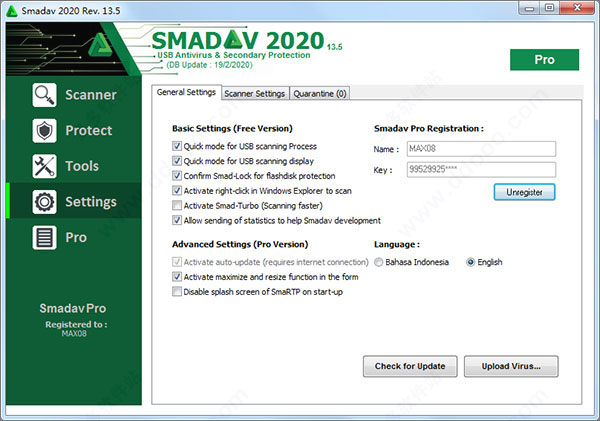Go to Settings section label

[x=91, y=202]
